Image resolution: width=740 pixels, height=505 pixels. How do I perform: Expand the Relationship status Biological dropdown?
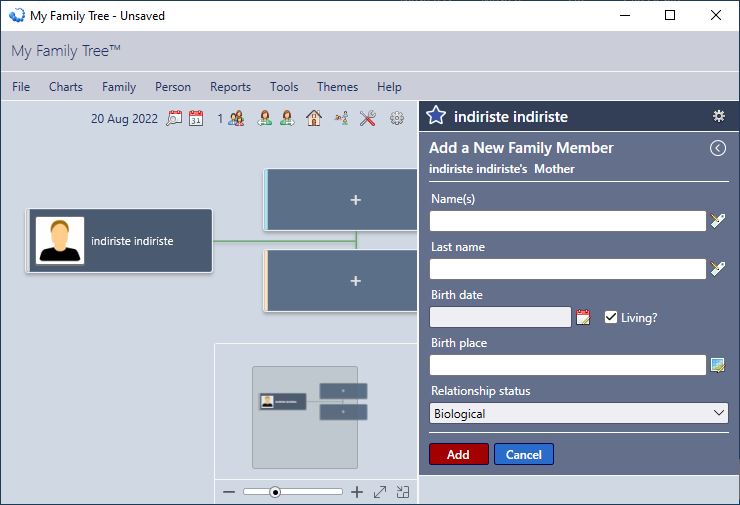(x=579, y=413)
